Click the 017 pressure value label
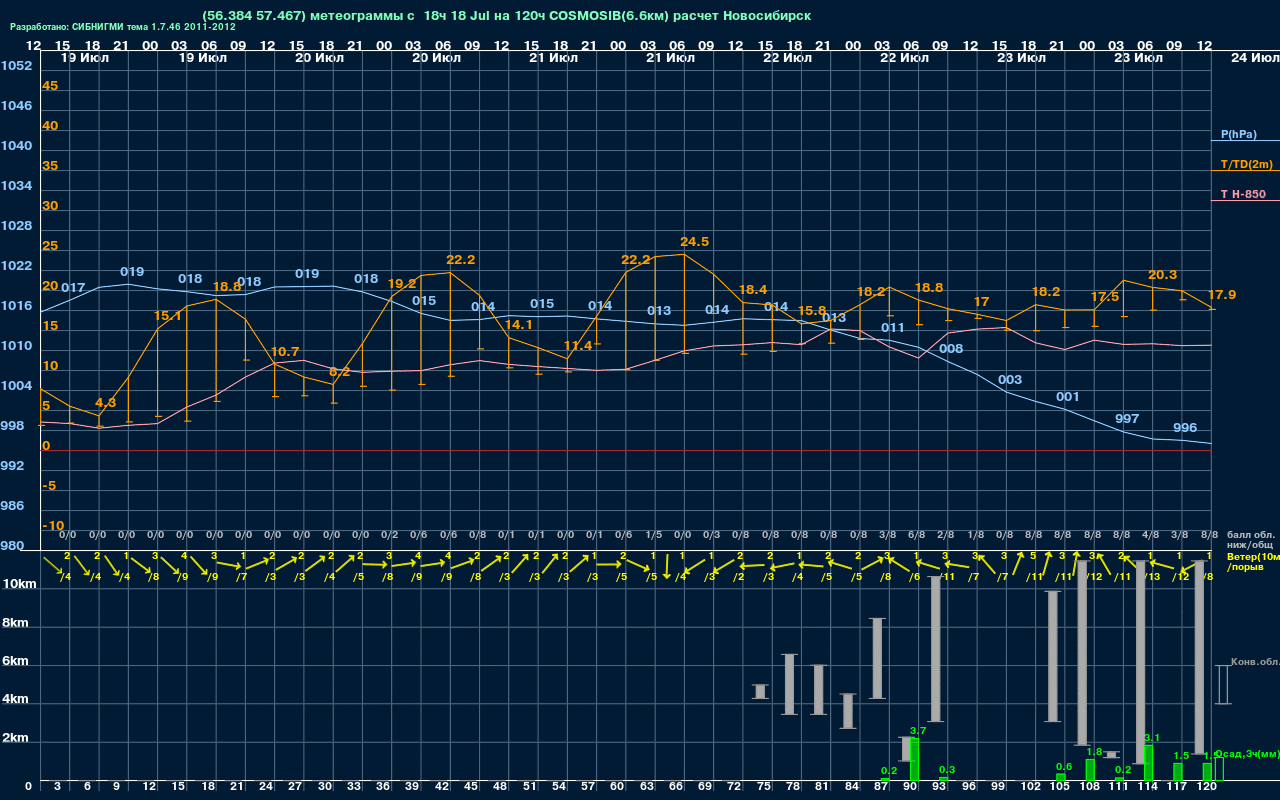This screenshot has width=1280, height=800. (x=73, y=288)
